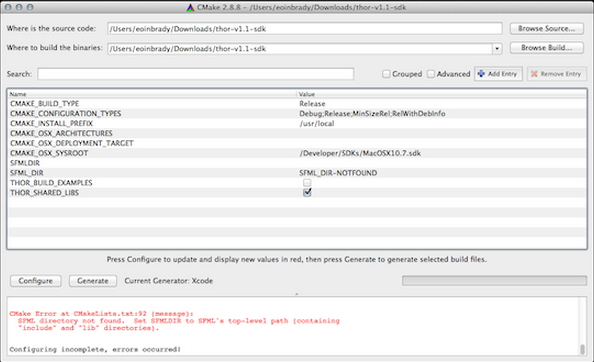Open Browse Source dialog
The height and width of the screenshot is (362, 594).
(x=547, y=29)
